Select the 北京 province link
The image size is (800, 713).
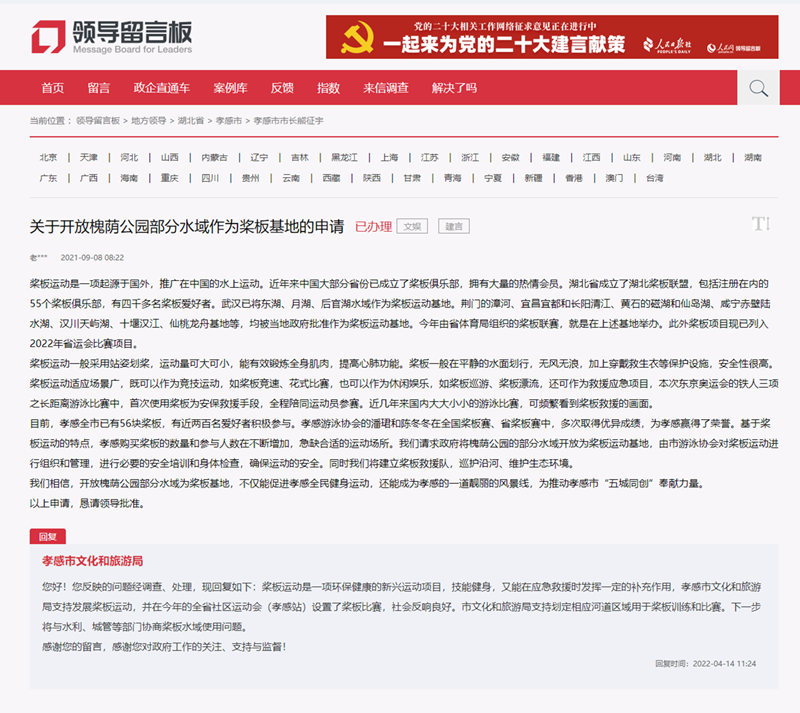[x=48, y=157]
